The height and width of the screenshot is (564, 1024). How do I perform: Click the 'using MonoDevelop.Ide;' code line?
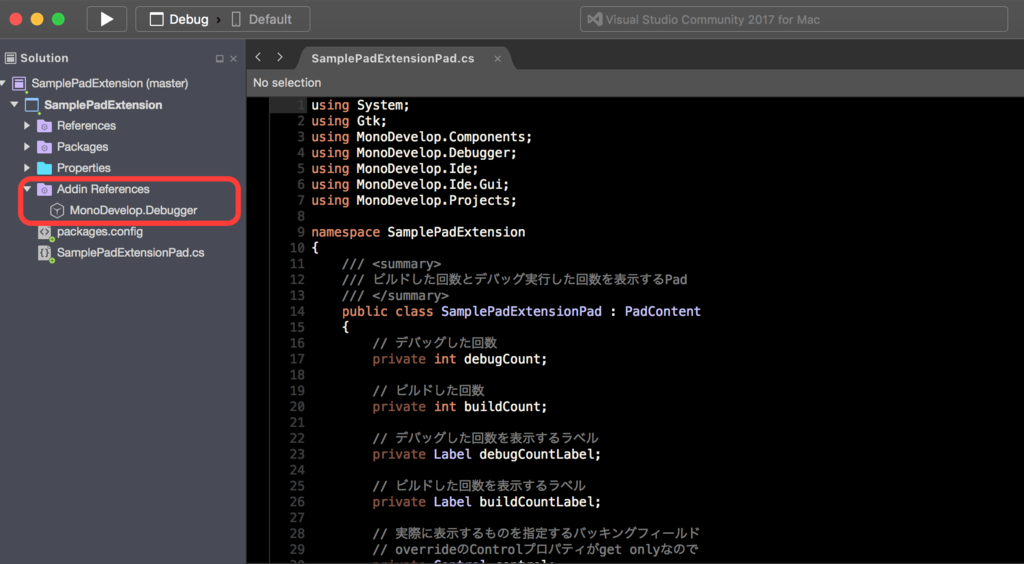tap(394, 168)
